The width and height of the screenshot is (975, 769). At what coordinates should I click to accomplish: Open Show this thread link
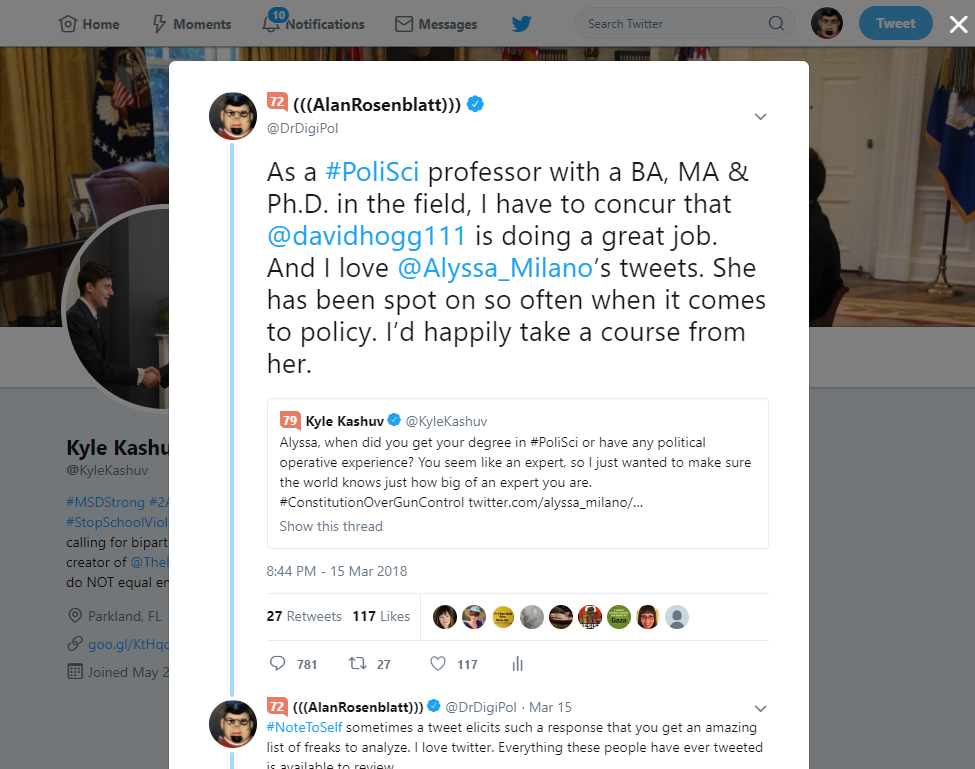point(331,527)
